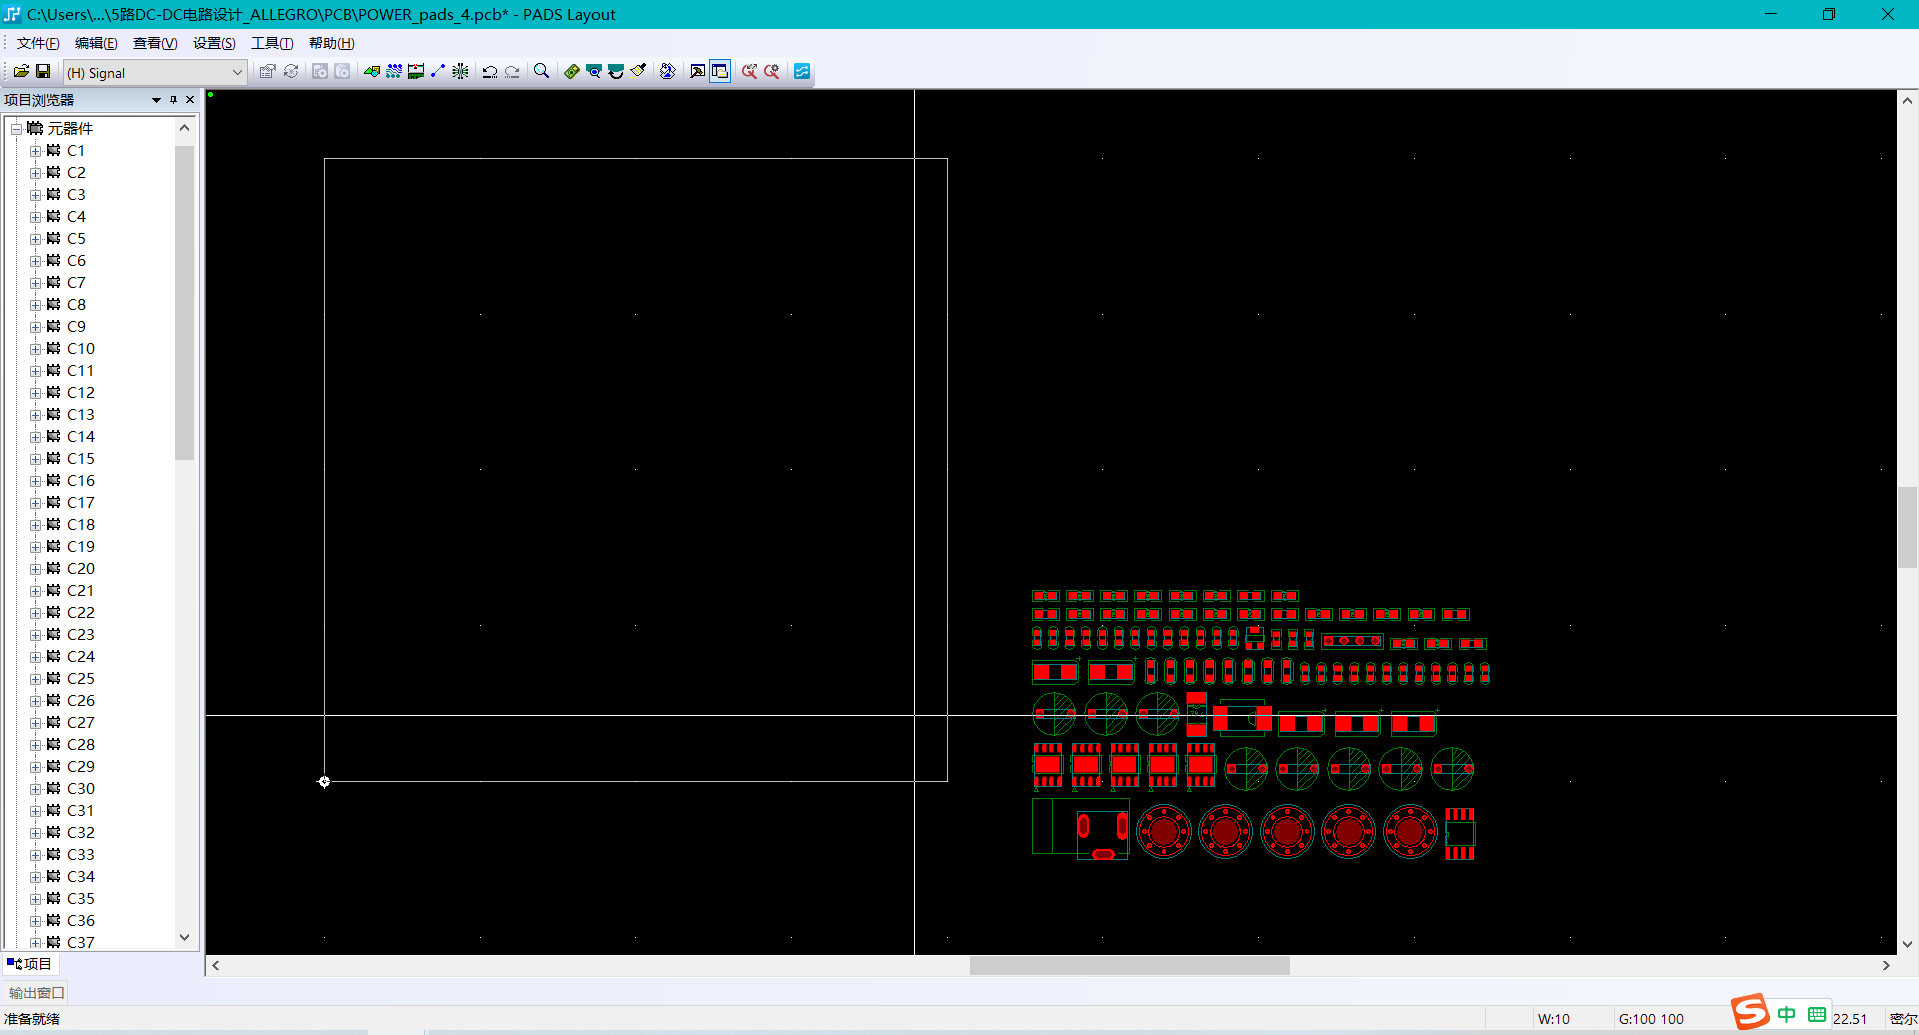Screen dimensions: 1919x1035
Task: Click the Board view toolbar icon
Action: coord(572,72)
